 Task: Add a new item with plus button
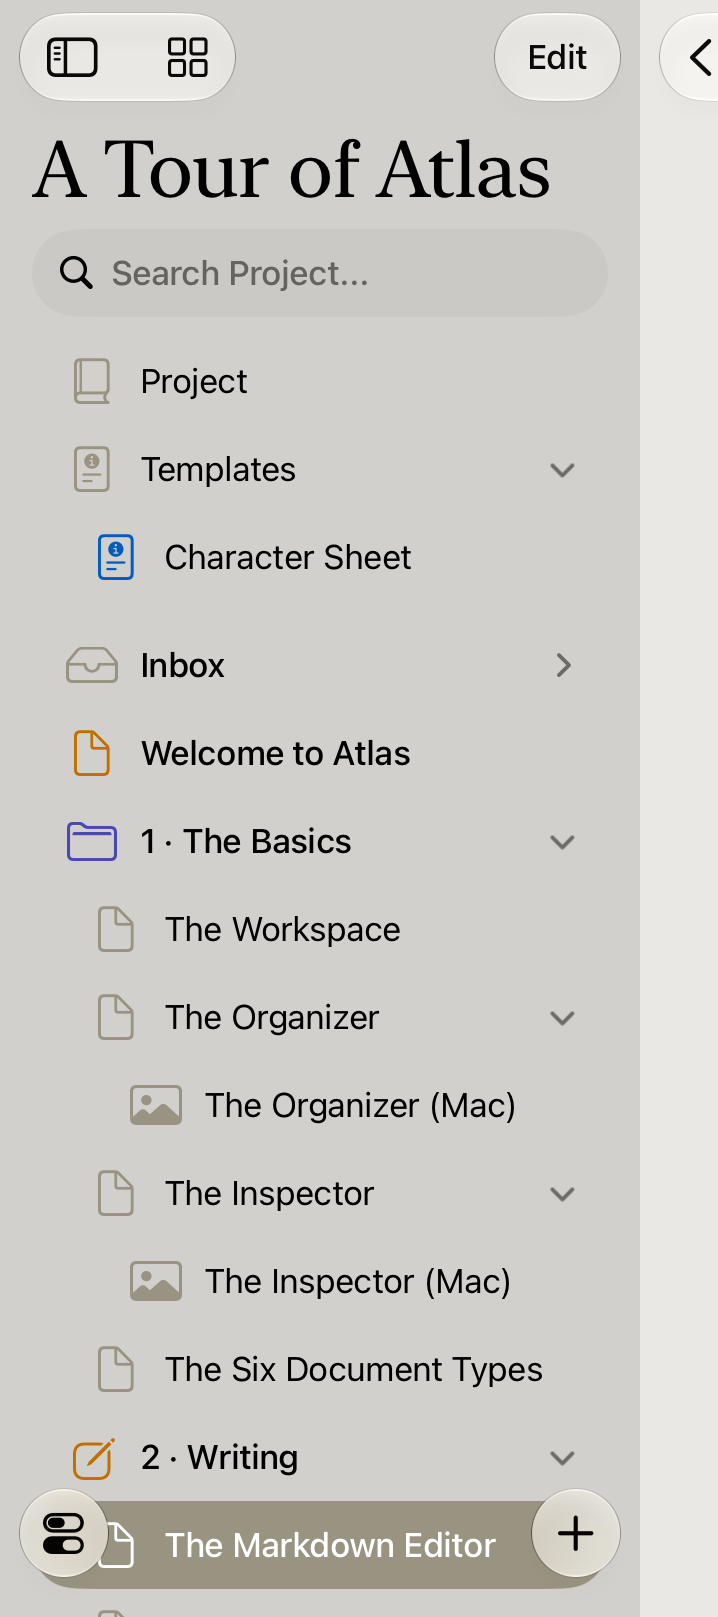[576, 1533]
